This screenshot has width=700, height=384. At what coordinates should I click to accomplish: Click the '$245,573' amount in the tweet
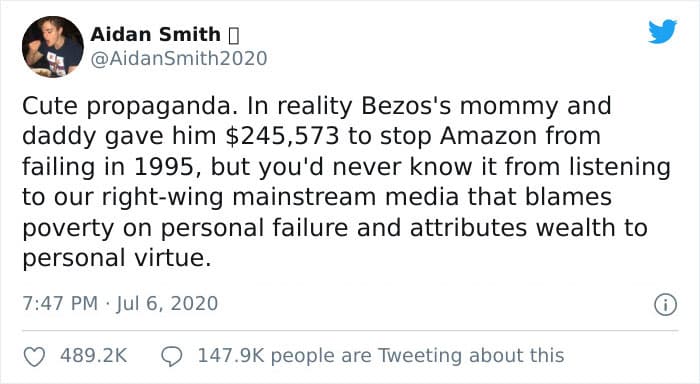coord(283,136)
